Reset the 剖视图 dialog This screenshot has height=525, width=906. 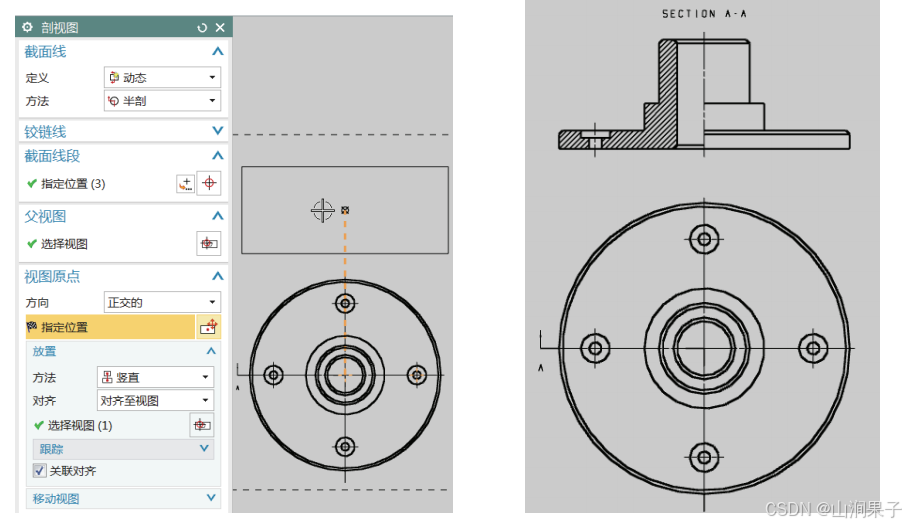202,27
